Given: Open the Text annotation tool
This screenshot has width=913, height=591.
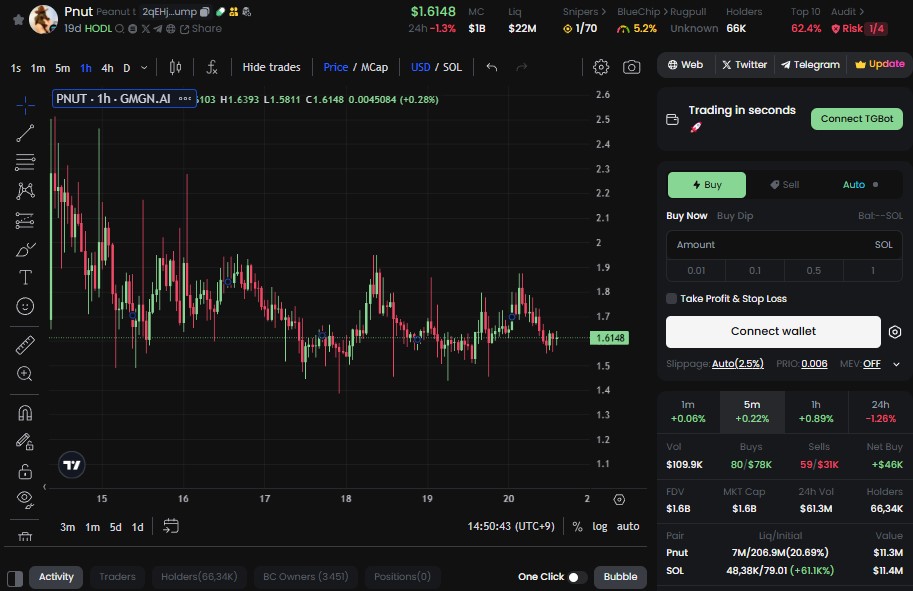Looking at the screenshot, I should point(23,277).
